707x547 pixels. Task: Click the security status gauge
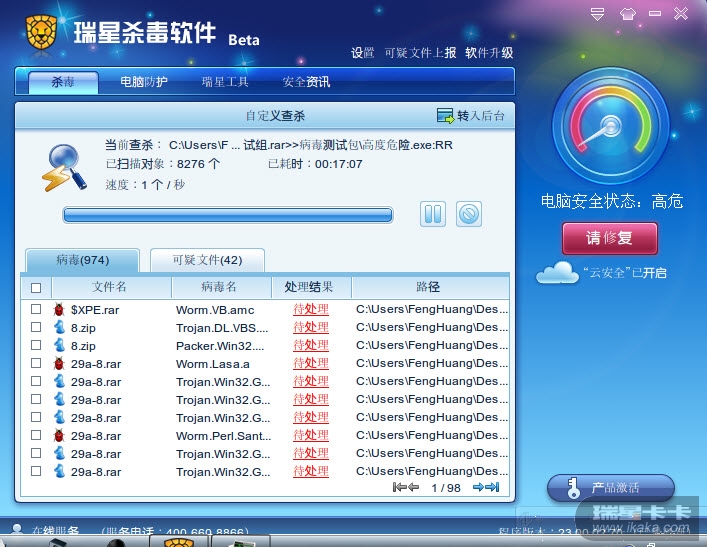pos(611,126)
